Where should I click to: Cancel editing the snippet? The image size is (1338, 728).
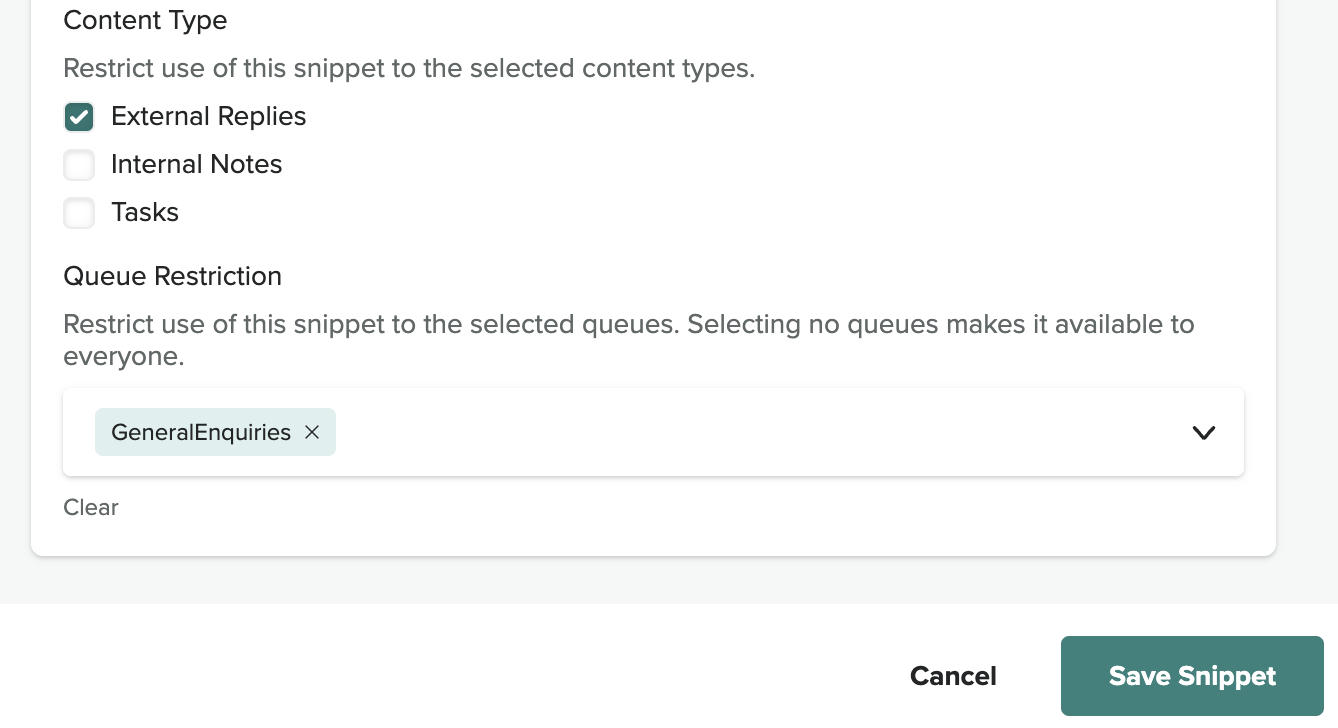953,677
